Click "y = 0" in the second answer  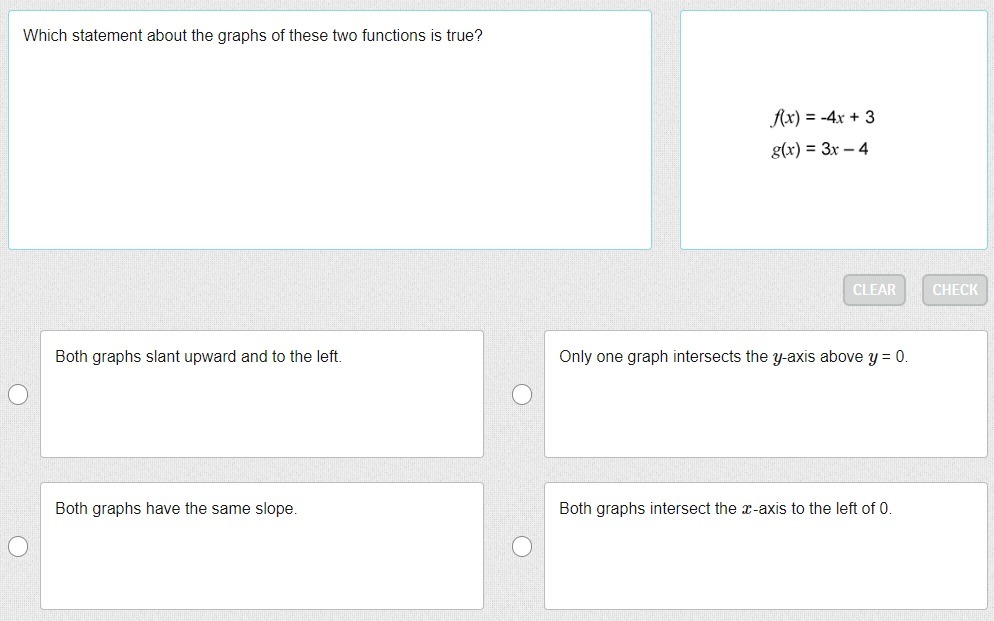[x=886, y=357]
